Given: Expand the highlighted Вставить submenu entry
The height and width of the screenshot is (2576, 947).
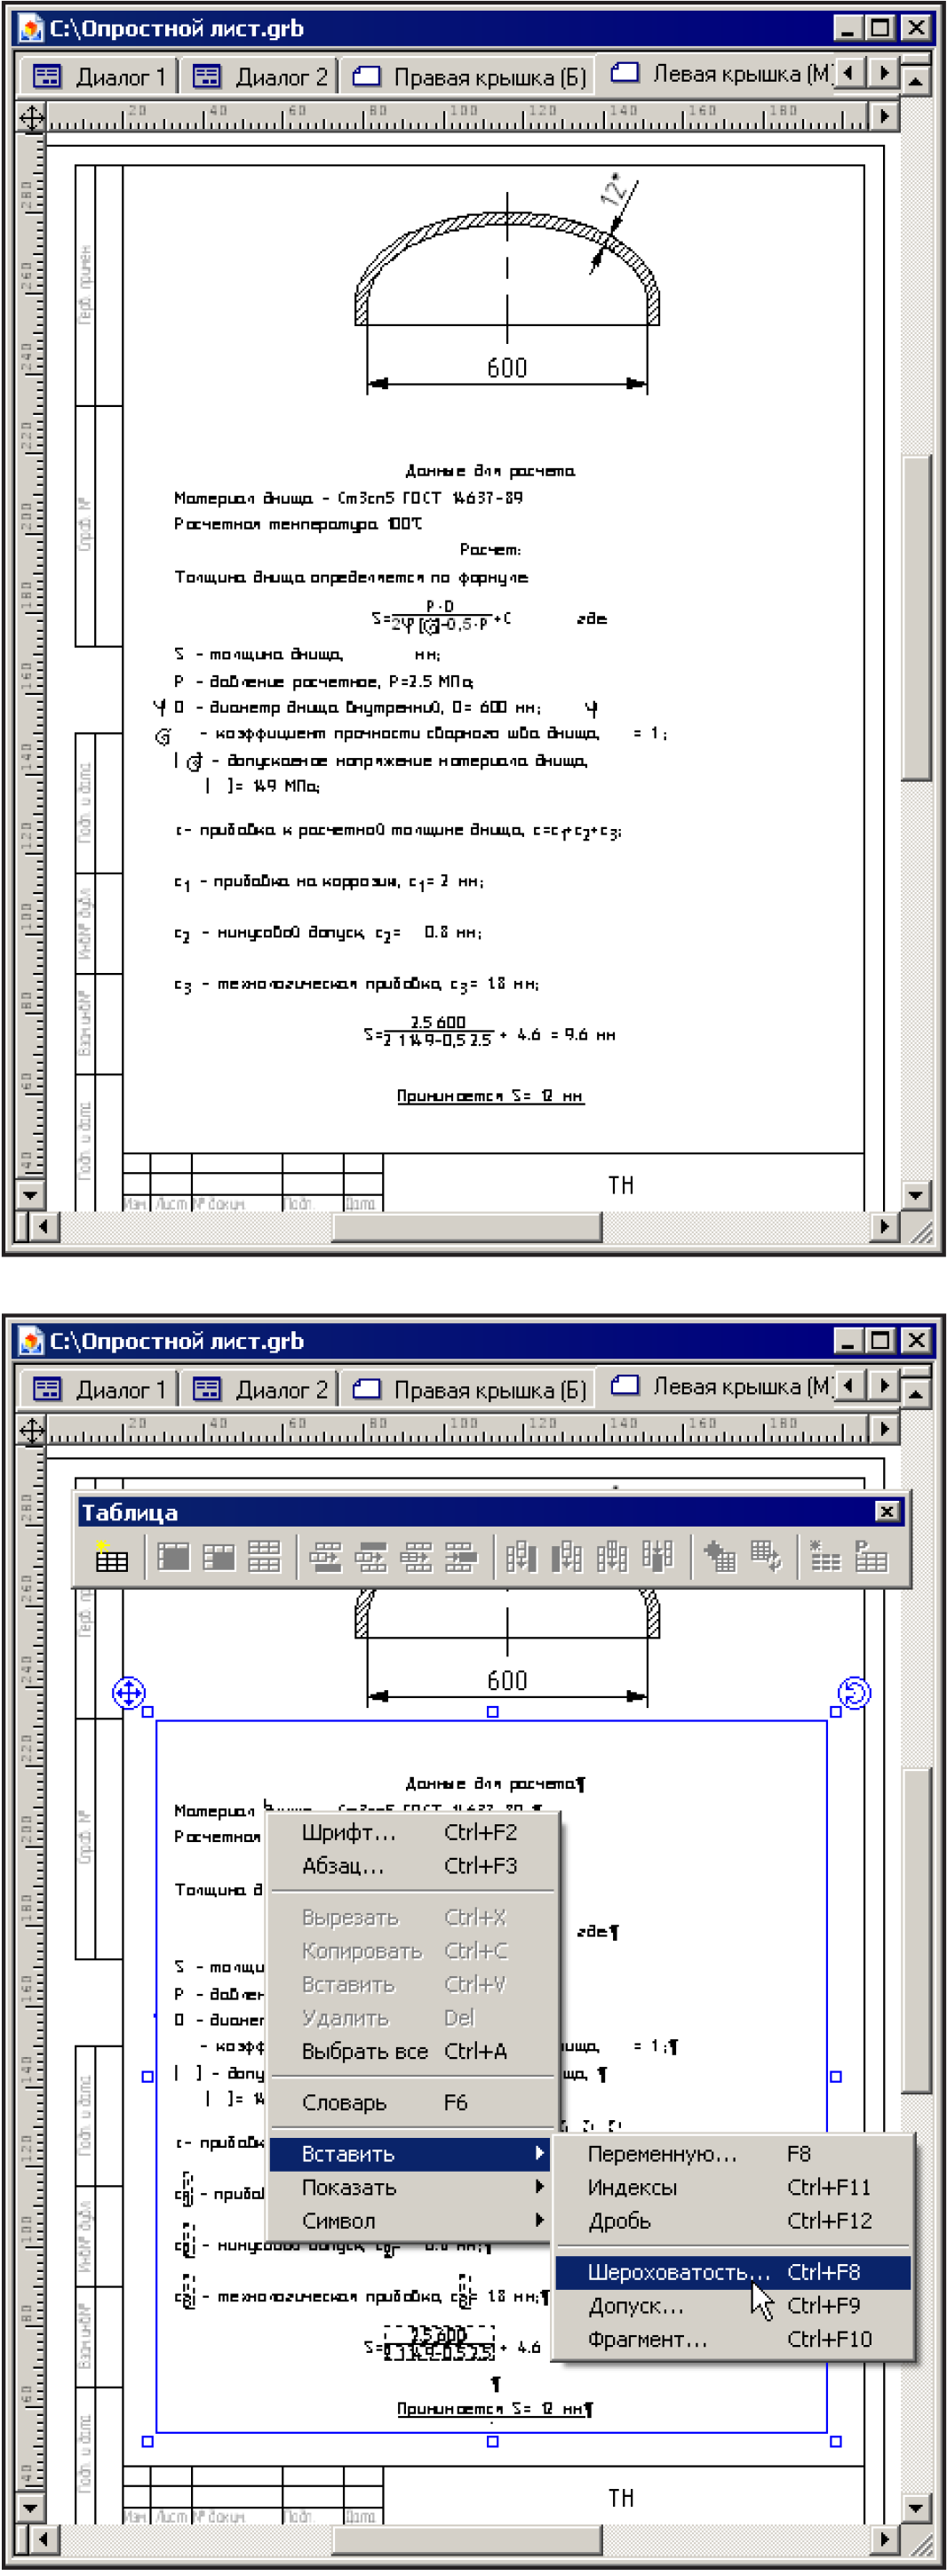Looking at the screenshot, I should tap(410, 2153).
